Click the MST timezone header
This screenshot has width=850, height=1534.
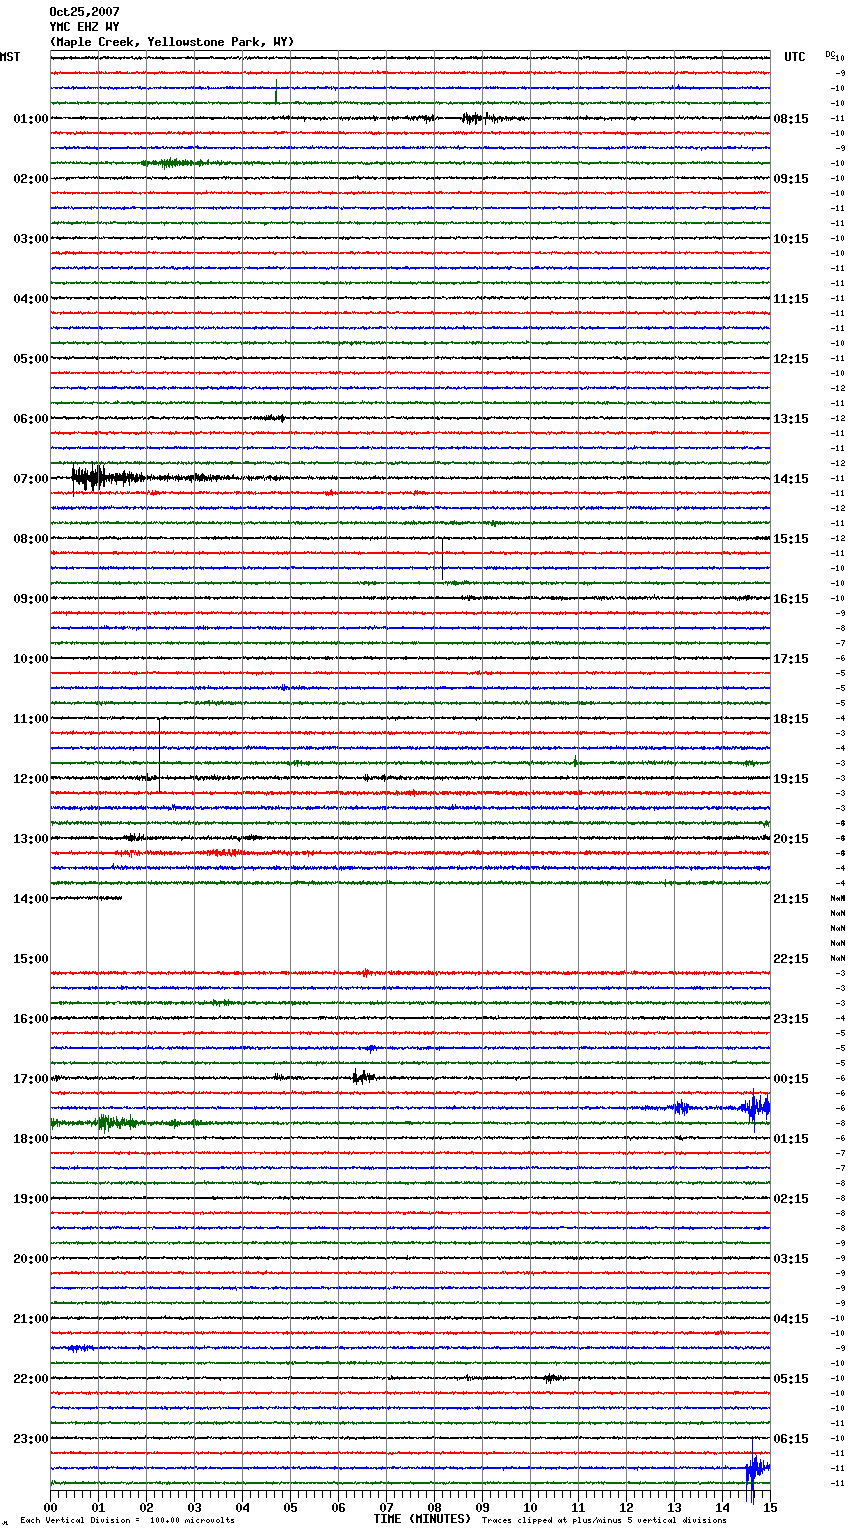[10, 57]
